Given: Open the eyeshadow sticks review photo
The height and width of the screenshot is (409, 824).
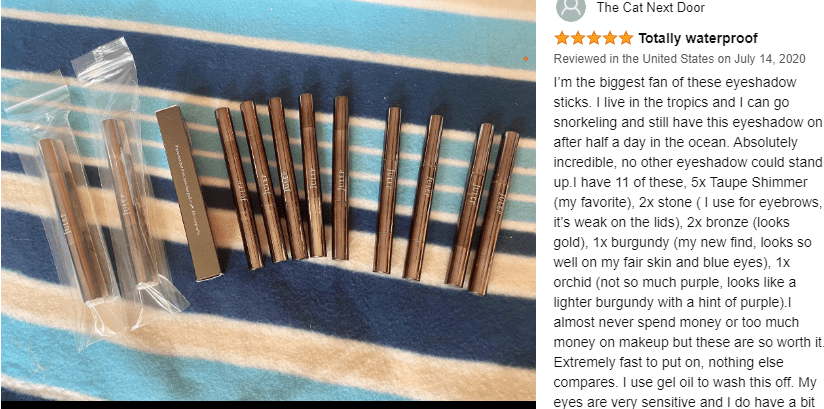Looking at the screenshot, I should click(x=268, y=200).
